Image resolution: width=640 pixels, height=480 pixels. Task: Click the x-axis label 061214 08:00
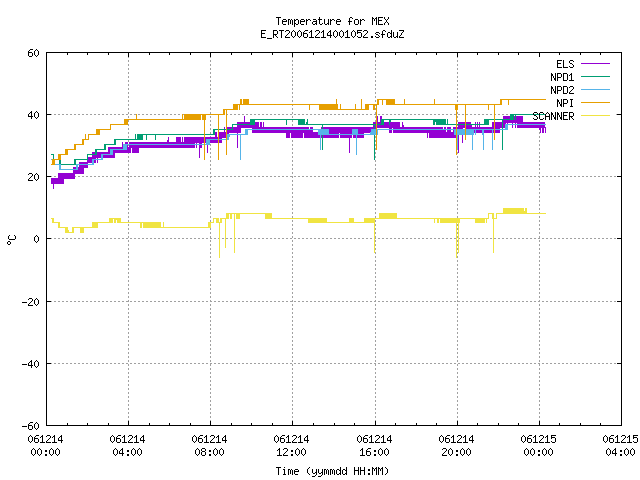tap(209, 446)
